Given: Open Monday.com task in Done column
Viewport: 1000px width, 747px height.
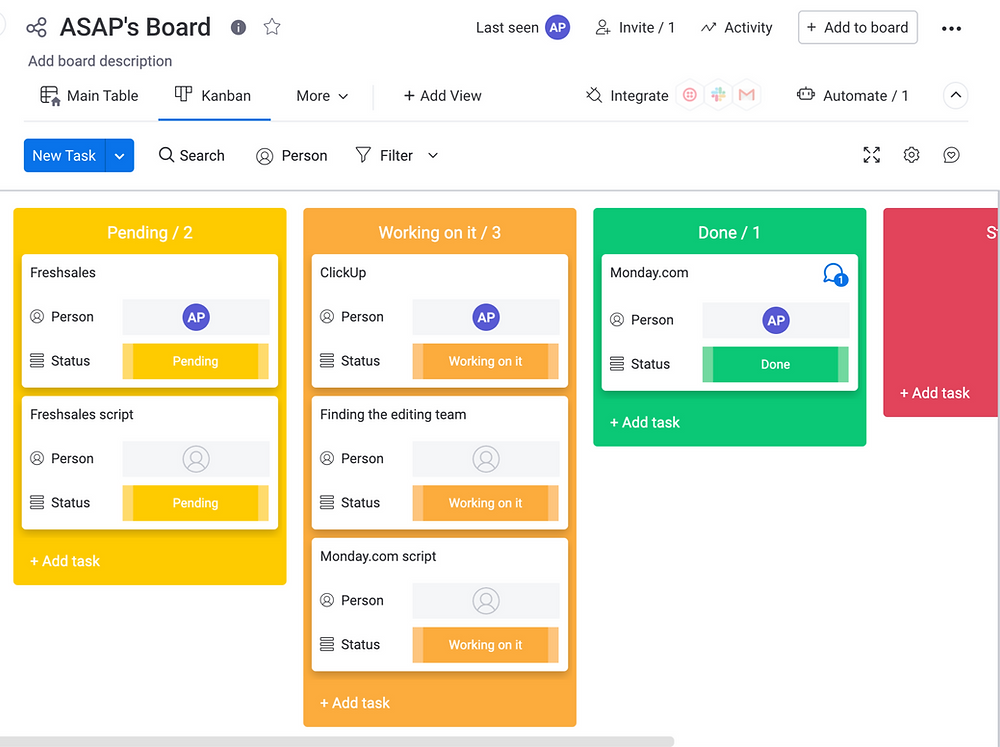Looking at the screenshot, I should tap(649, 272).
